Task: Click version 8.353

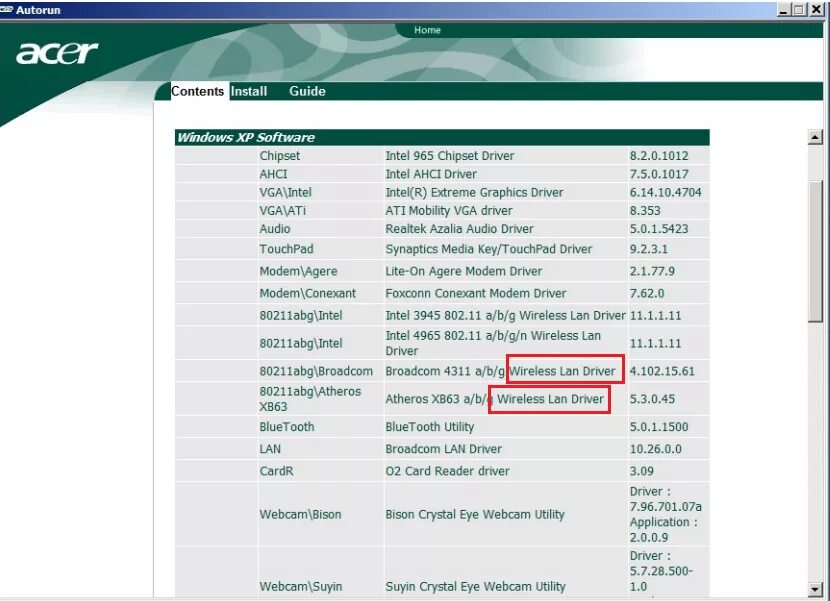Action: point(644,210)
